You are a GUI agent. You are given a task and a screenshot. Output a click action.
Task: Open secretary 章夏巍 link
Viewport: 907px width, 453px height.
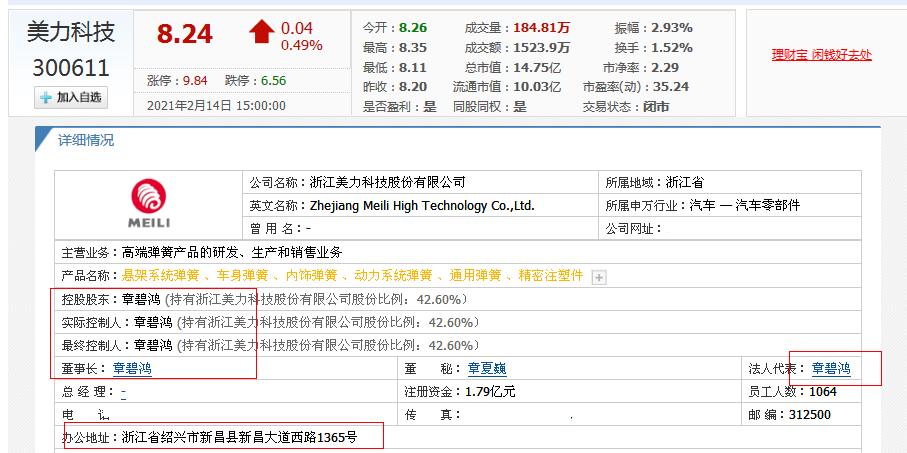click(487, 369)
